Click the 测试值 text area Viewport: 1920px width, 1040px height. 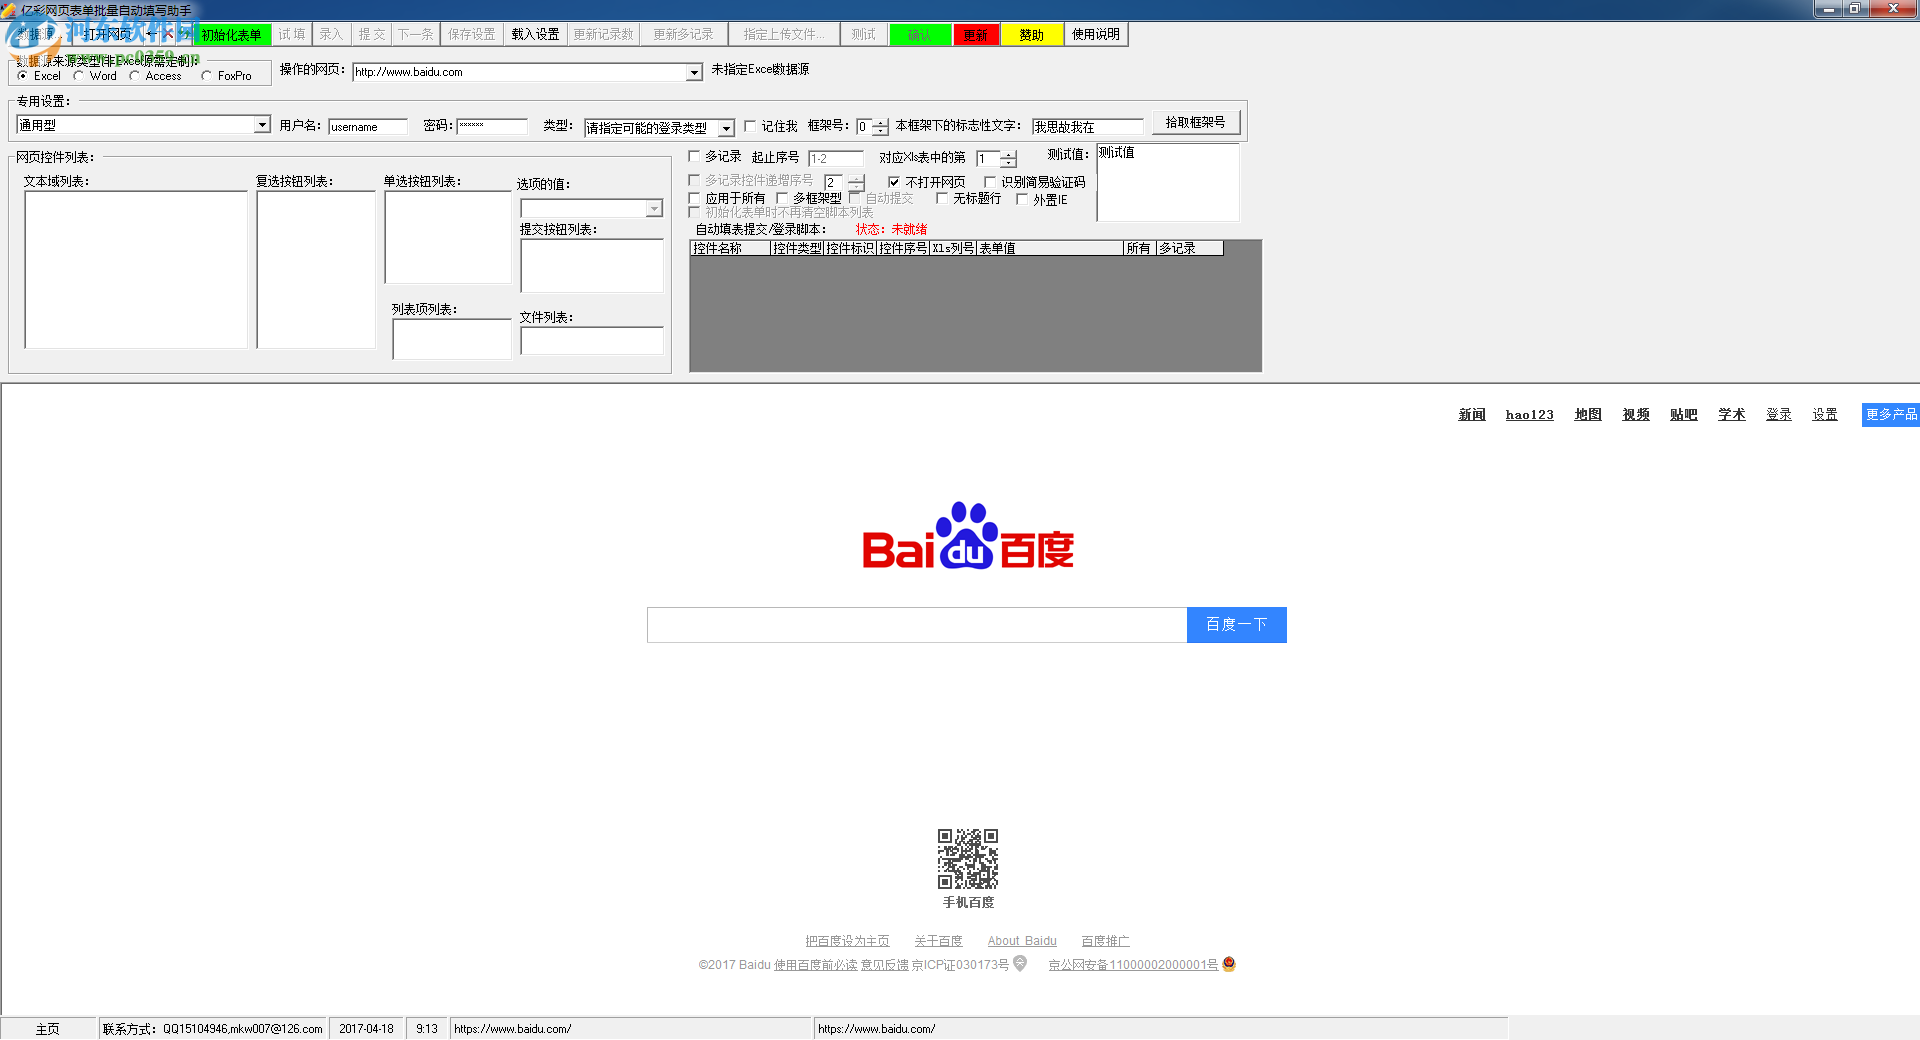[1168, 182]
